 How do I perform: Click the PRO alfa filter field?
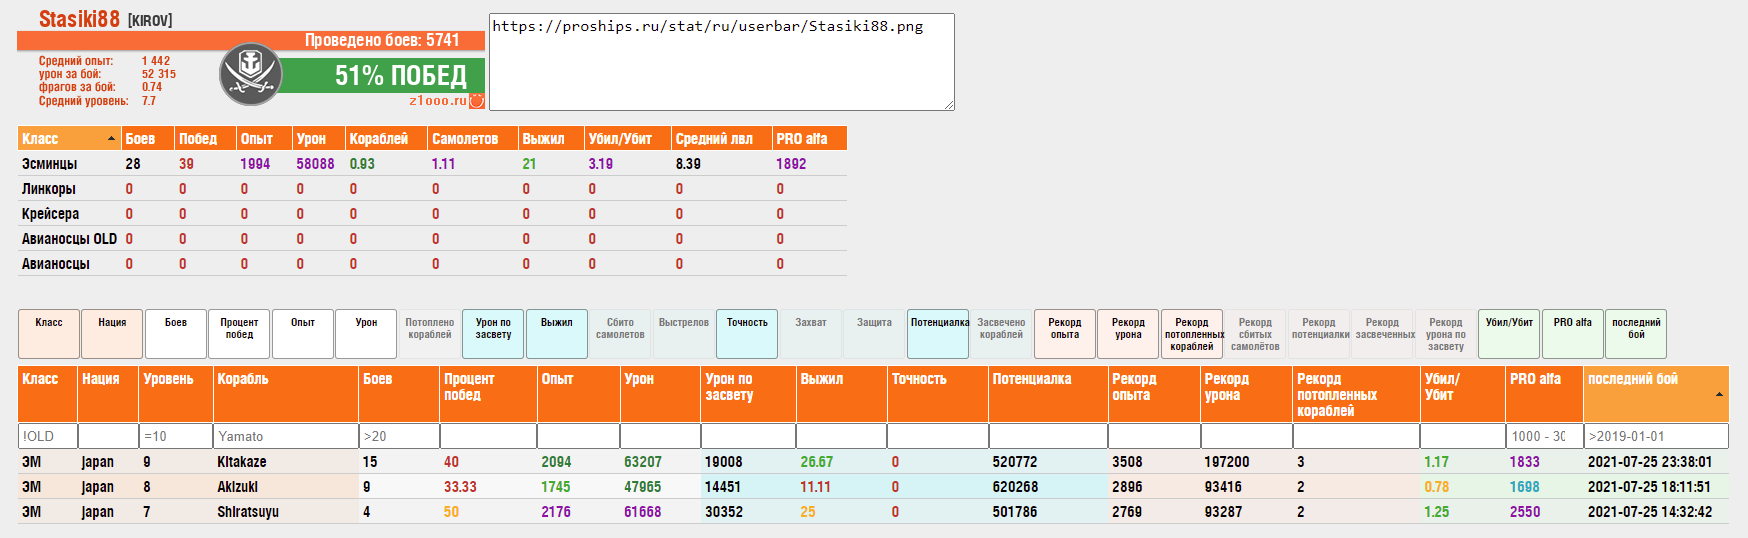tap(1543, 436)
